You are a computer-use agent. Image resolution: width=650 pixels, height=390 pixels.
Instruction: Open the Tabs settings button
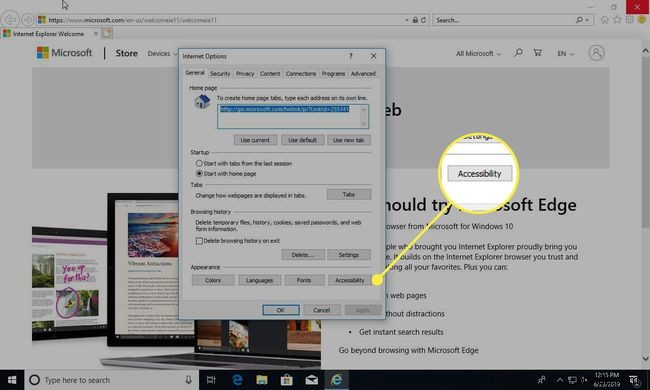(349, 194)
